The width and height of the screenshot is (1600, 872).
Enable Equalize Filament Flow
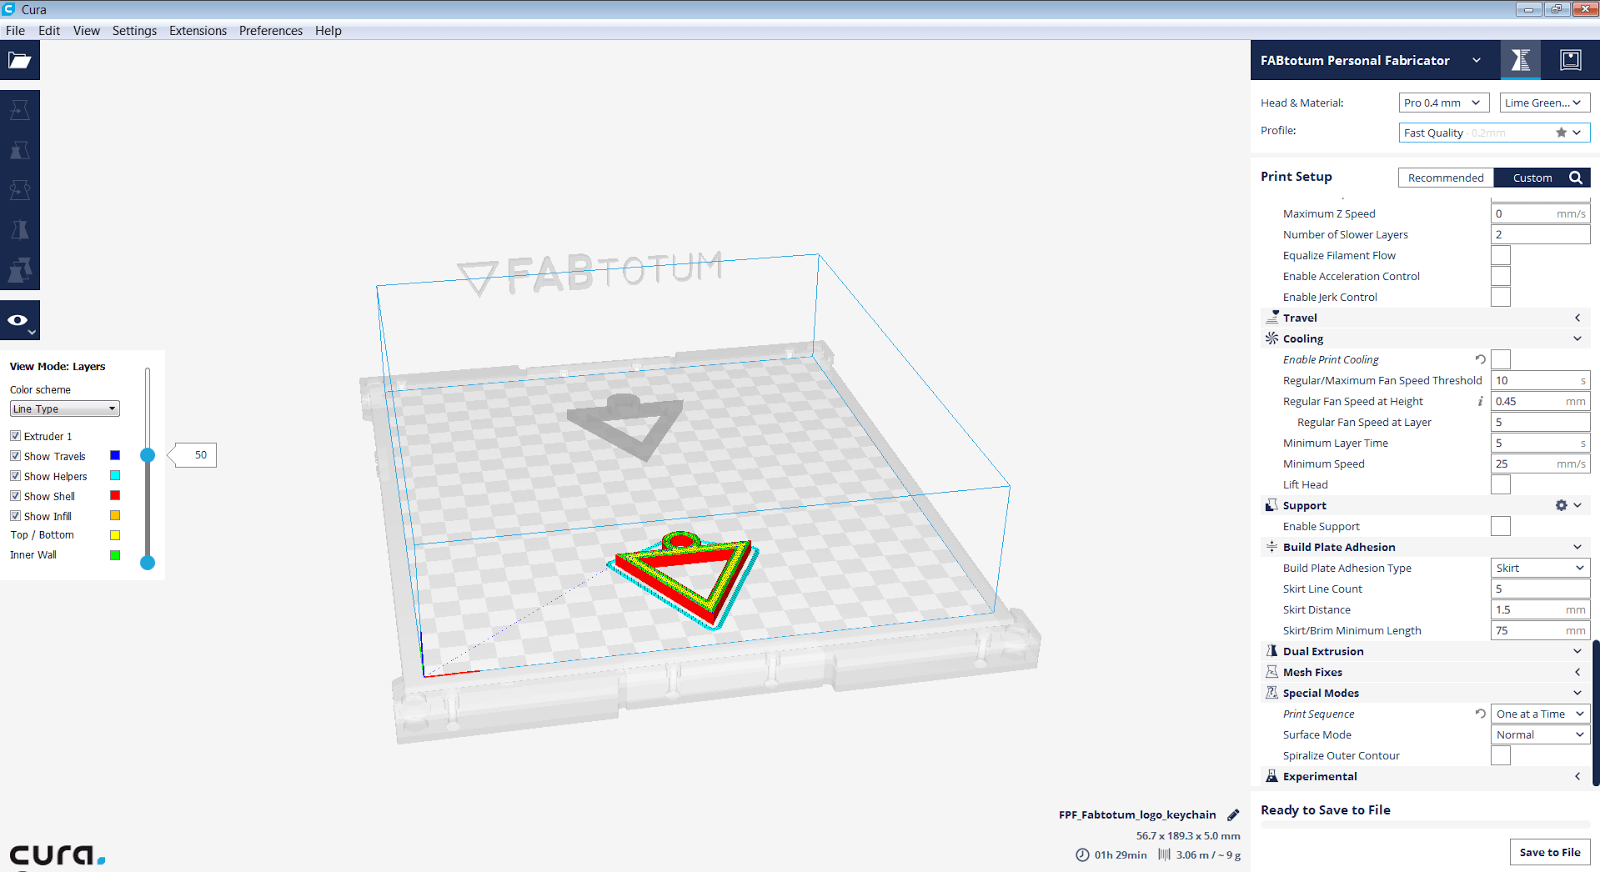(x=1501, y=255)
